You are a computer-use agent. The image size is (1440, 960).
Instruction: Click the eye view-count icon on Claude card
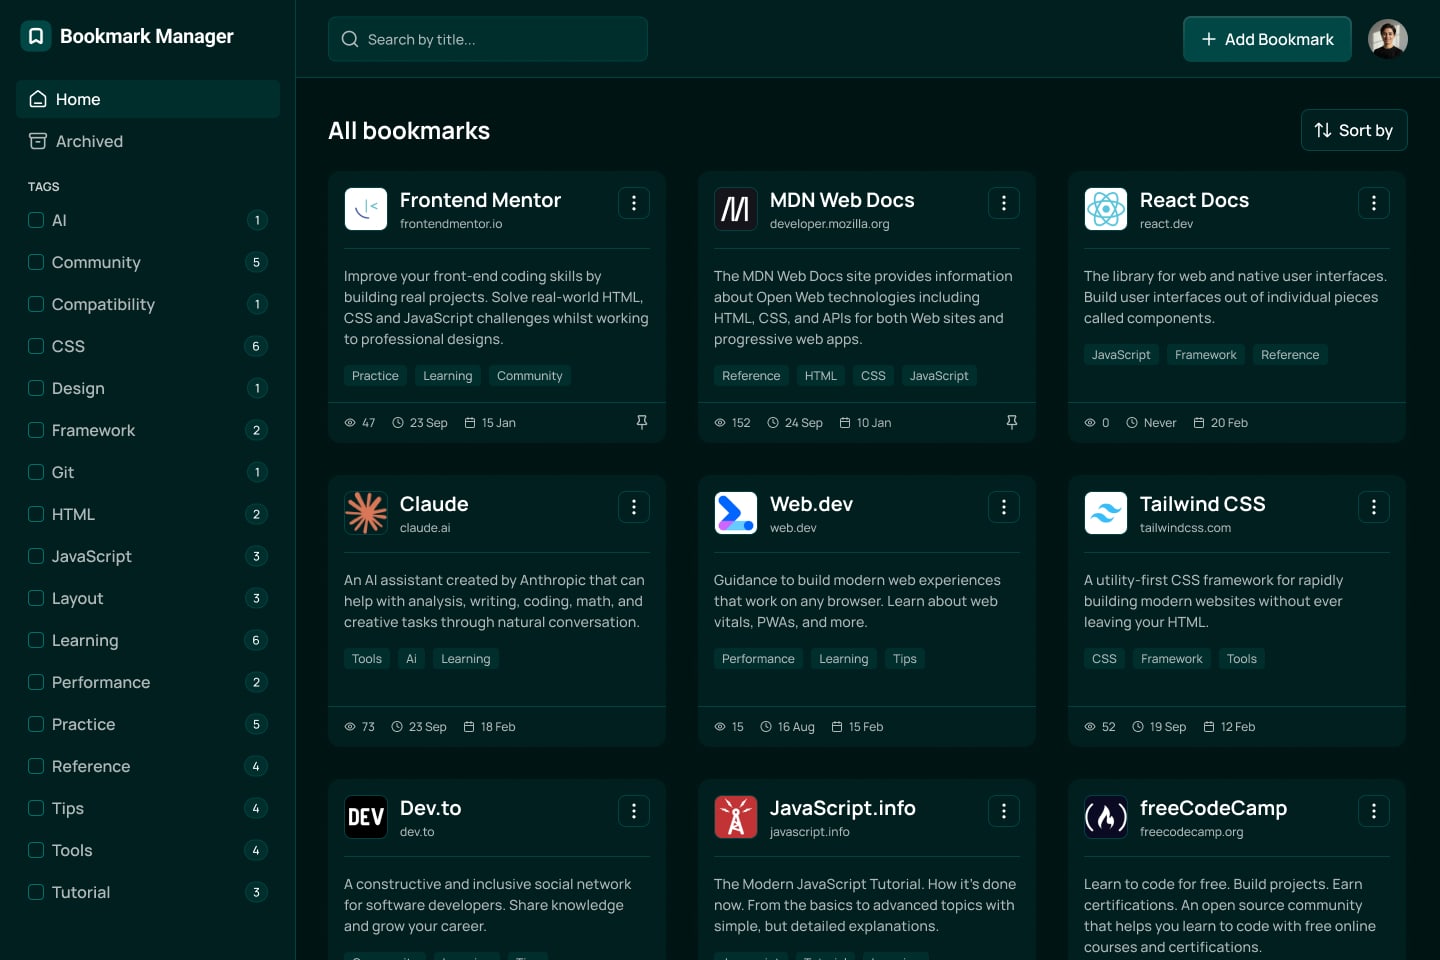(350, 726)
